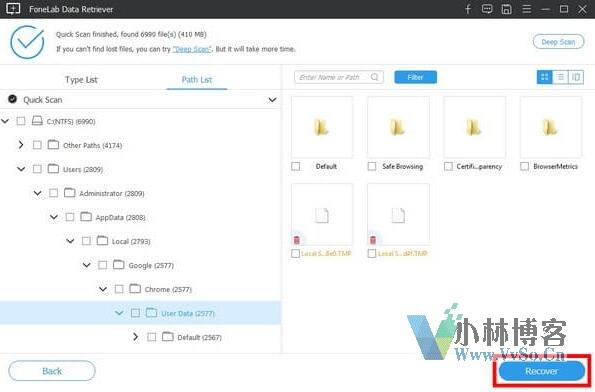Collapse the Local tree node
Viewport: 595px width, 392px height.
70,241
